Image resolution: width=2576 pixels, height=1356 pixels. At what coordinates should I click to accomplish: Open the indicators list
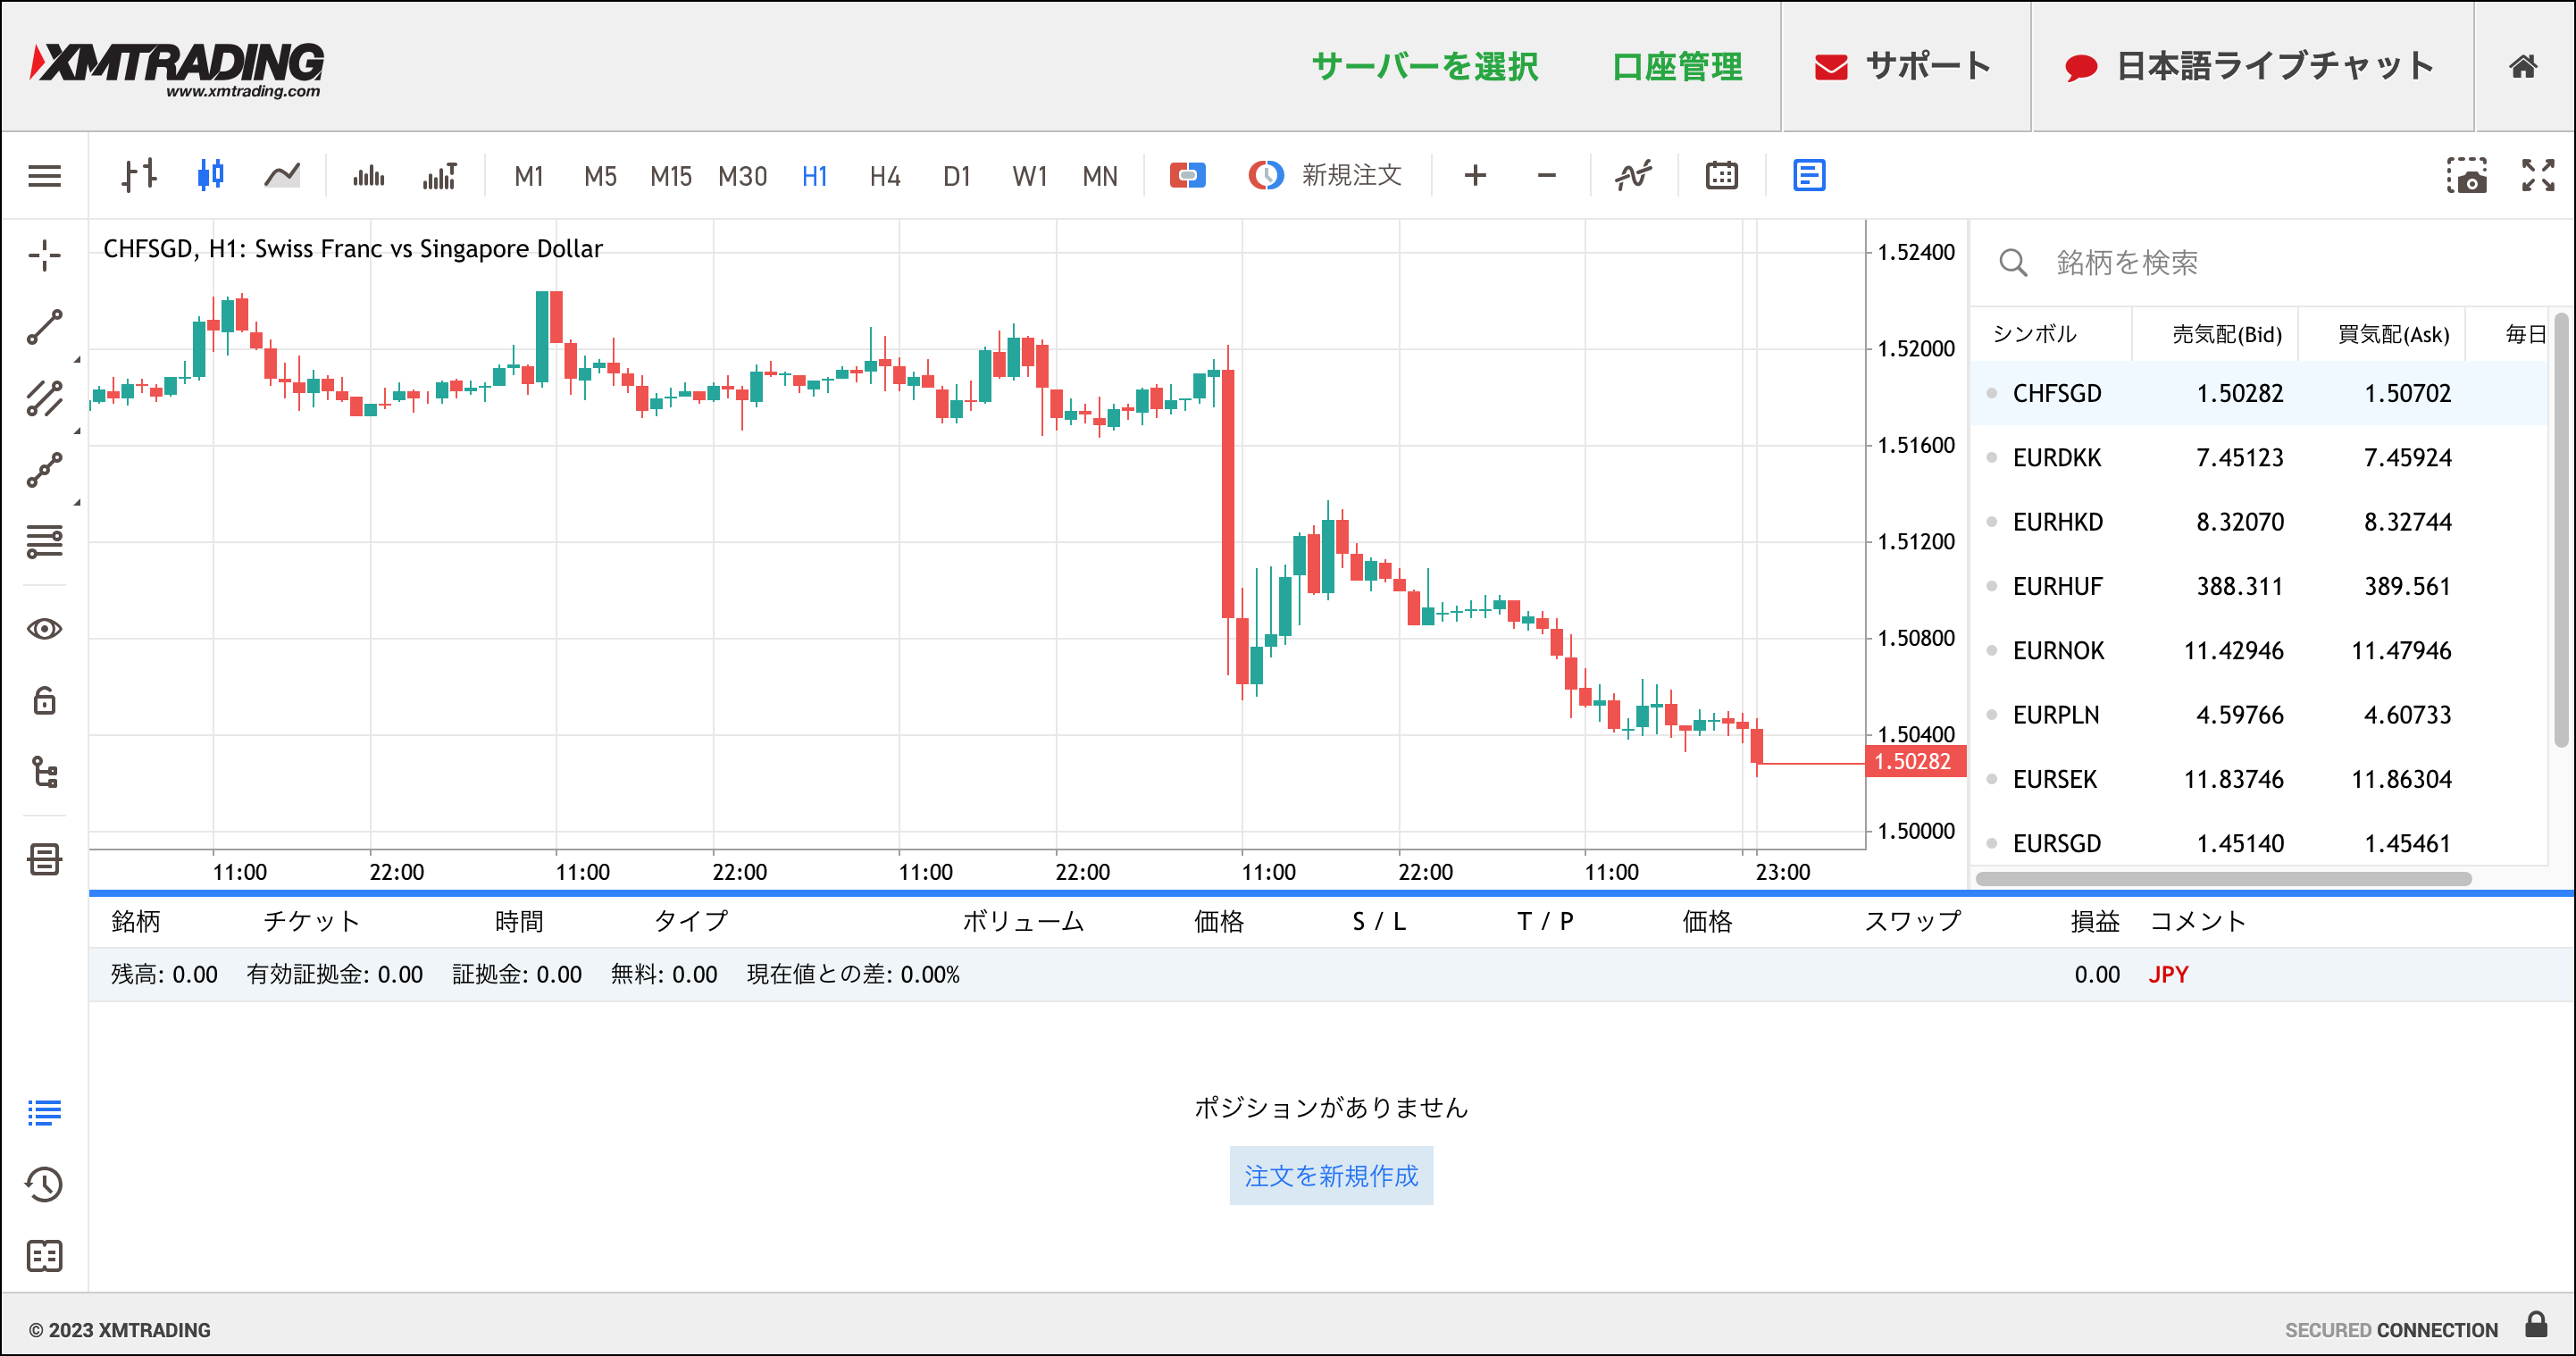[x=1632, y=175]
